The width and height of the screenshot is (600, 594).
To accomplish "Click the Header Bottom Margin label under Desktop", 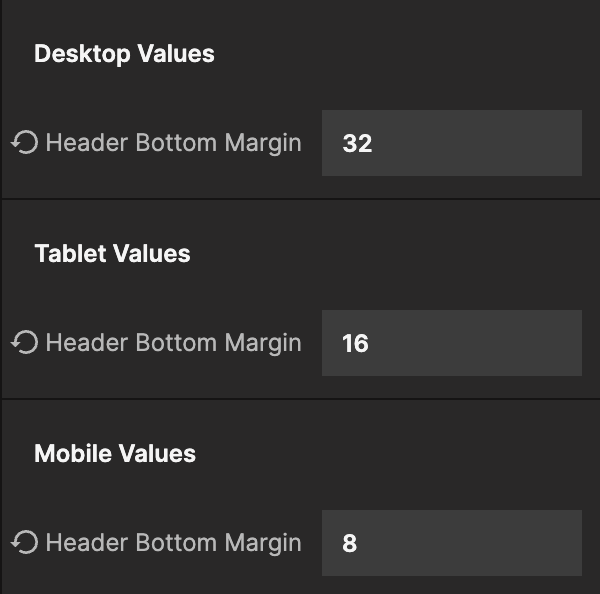I will point(173,143).
